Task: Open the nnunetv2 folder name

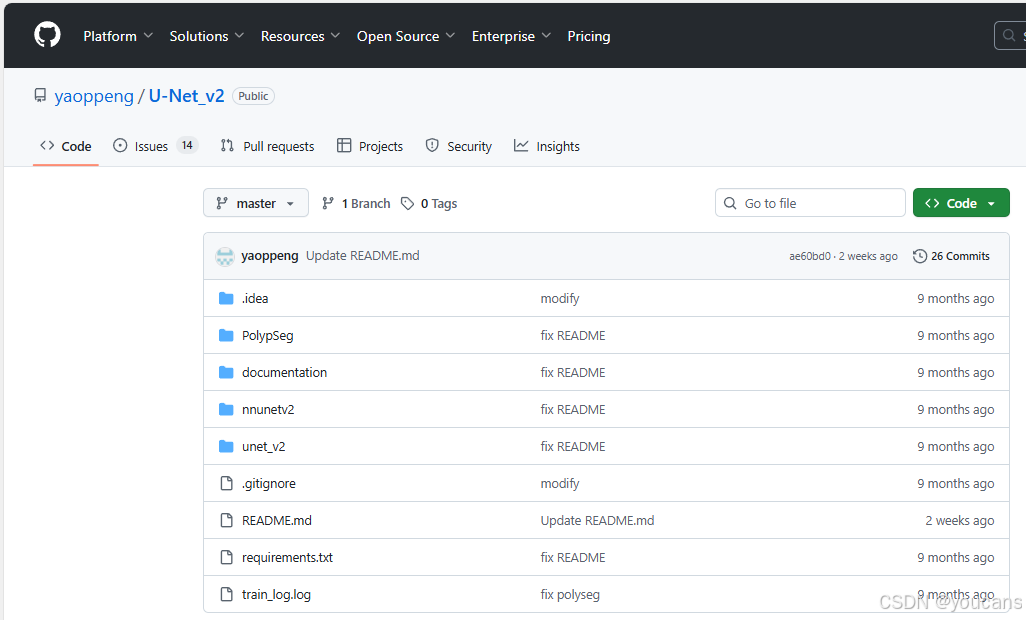Action: click(x=268, y=409)
